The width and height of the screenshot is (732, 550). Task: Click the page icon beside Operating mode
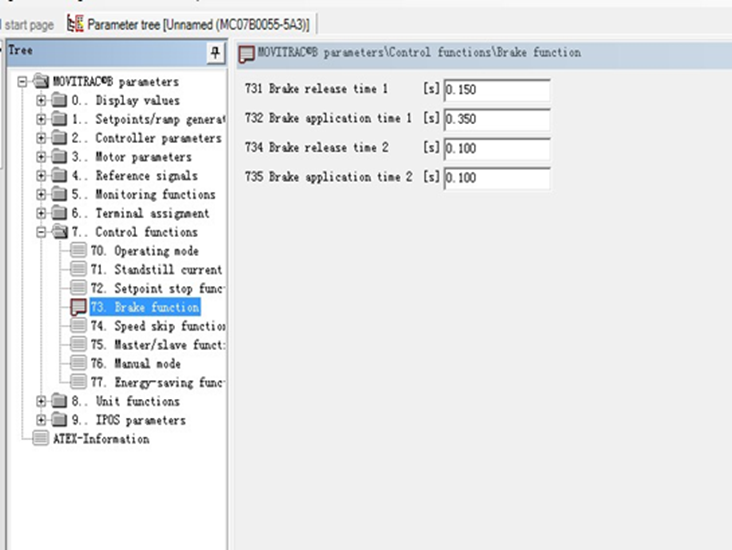(x=78, y=251)
